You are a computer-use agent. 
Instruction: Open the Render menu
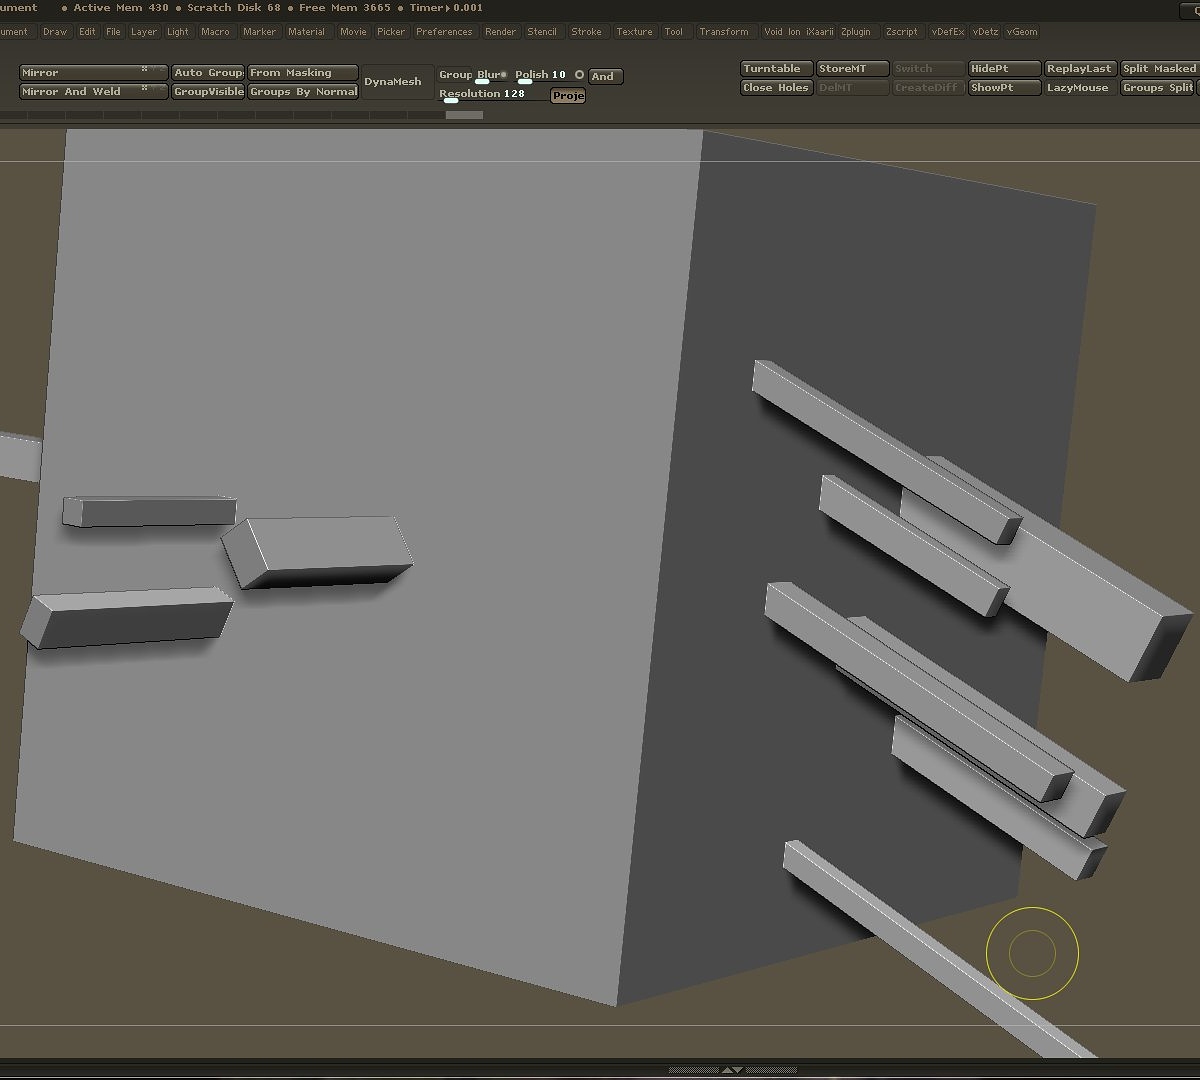(500, 32)
